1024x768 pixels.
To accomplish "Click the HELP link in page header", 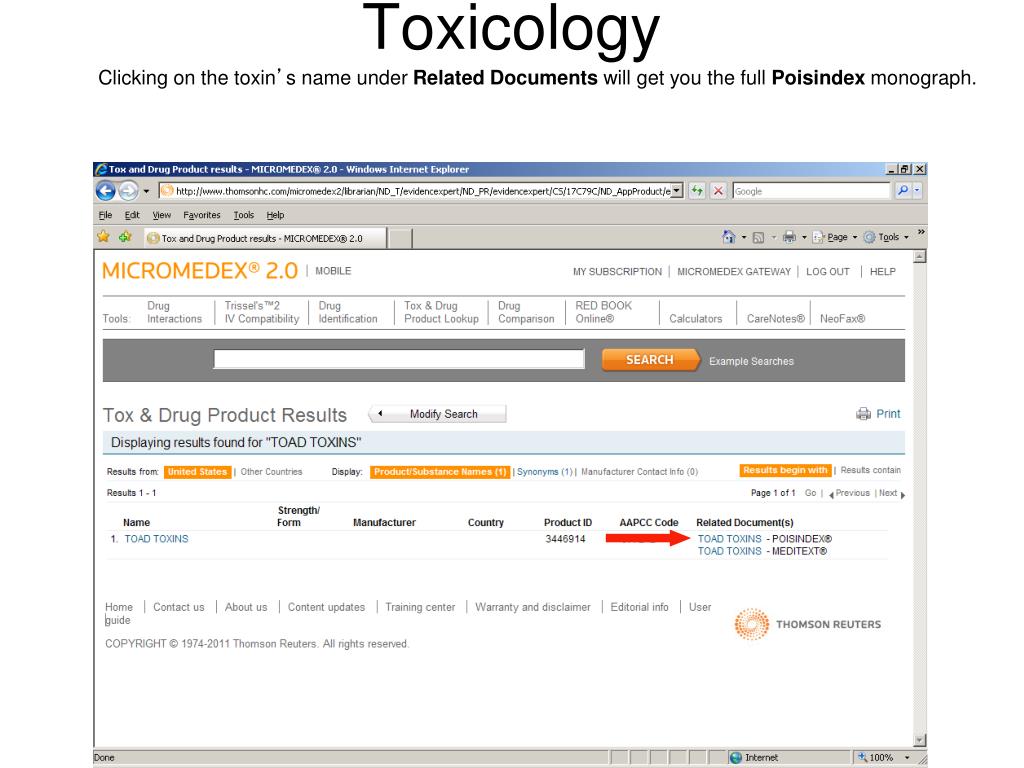I will pyautogui.click(x=882, y=272).
